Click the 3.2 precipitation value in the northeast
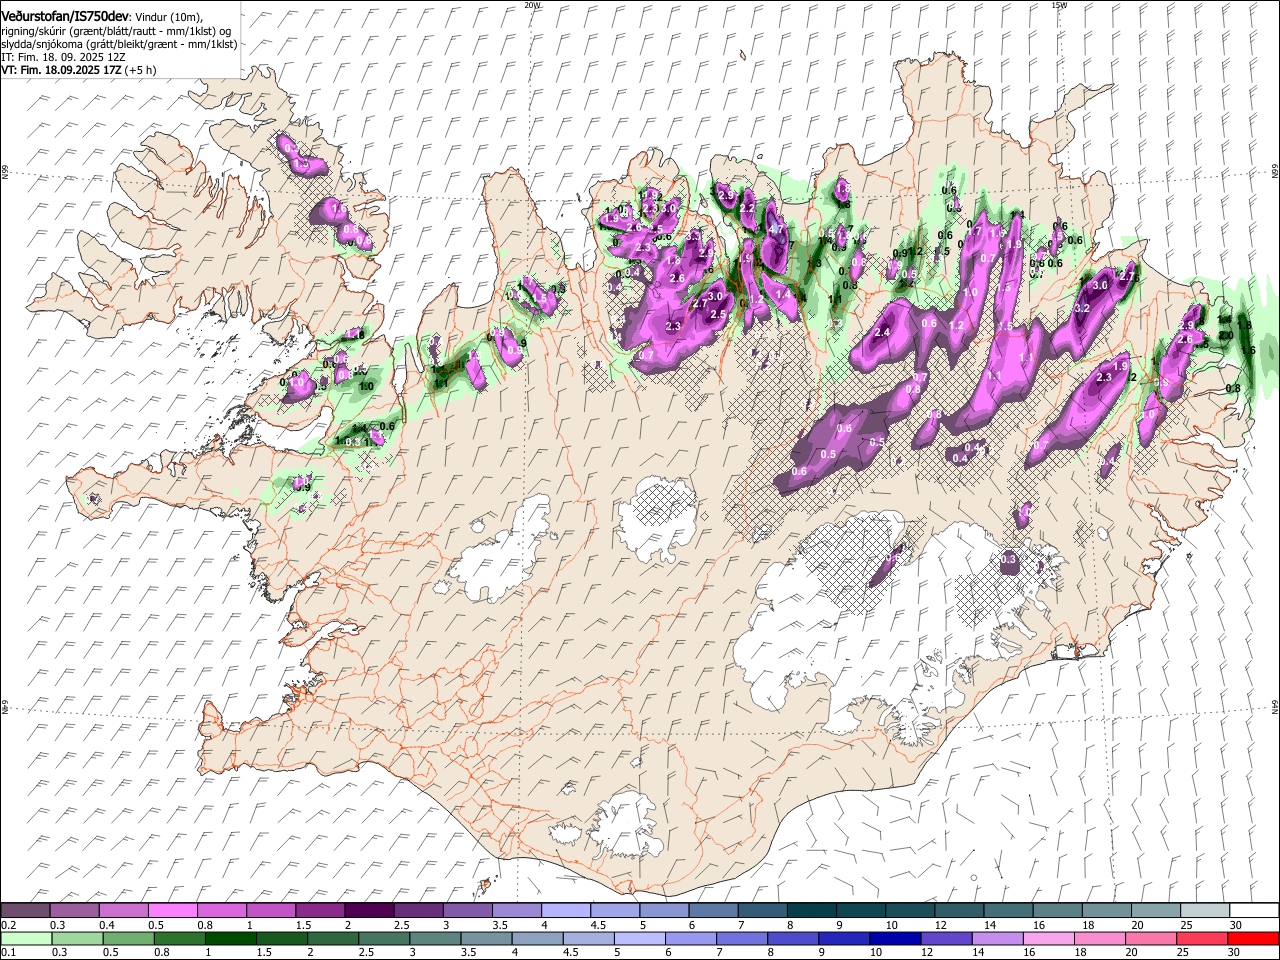1280x960 pixels. pyautogui.click(x=1081, y=309)
